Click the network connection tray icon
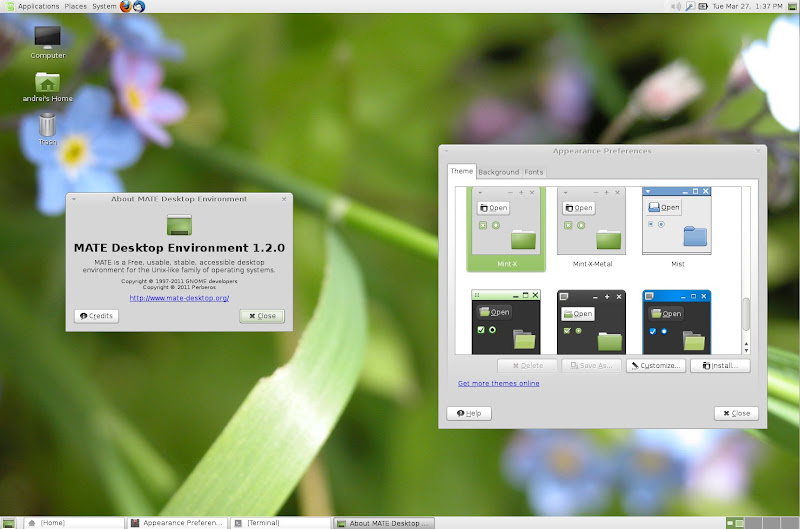The height and width of the screenshot is (529, 800). pos(689,6)
